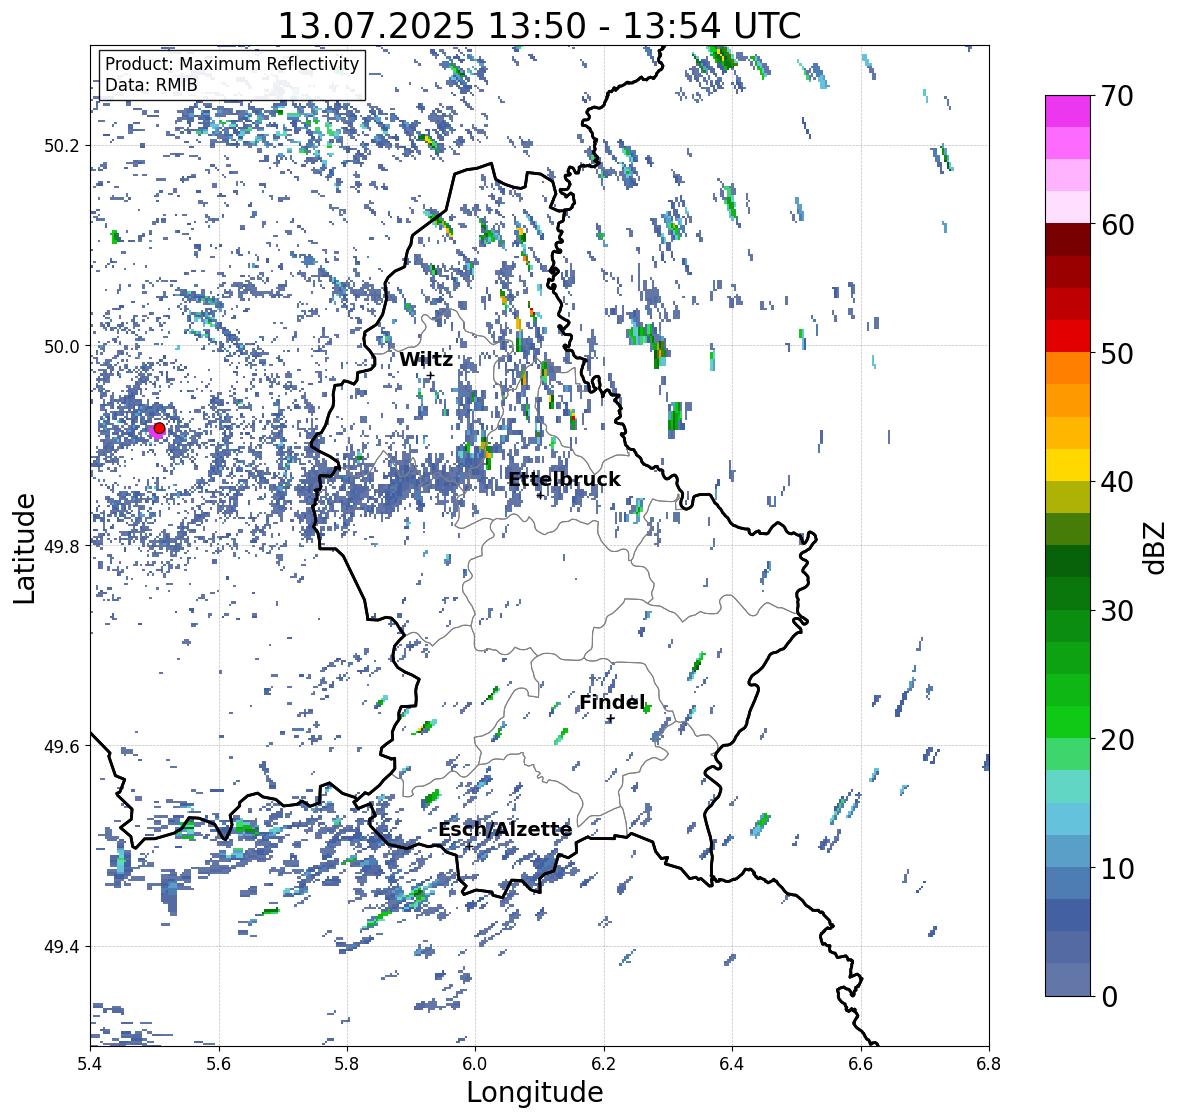1179x1117 pixels.
Task: Click the 10 tick on colorbar
Action: pos(1117,868)
